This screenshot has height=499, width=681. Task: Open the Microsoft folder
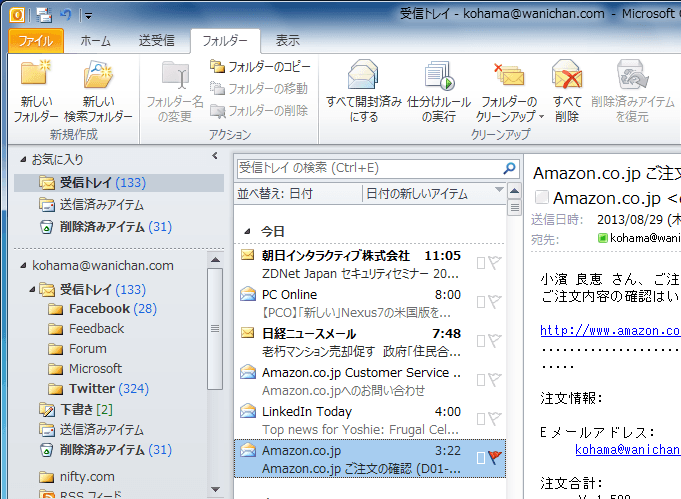tap(85, 369)
